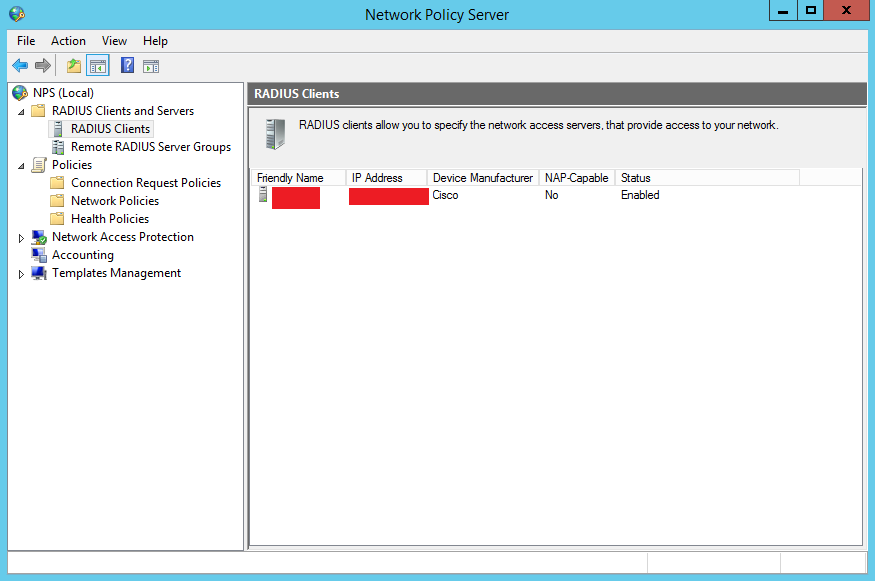The width and height of the screenshot is (875, 581).
Task: Expand the Templates Management node
Action: pyautogui.click(x=21, y=274)
